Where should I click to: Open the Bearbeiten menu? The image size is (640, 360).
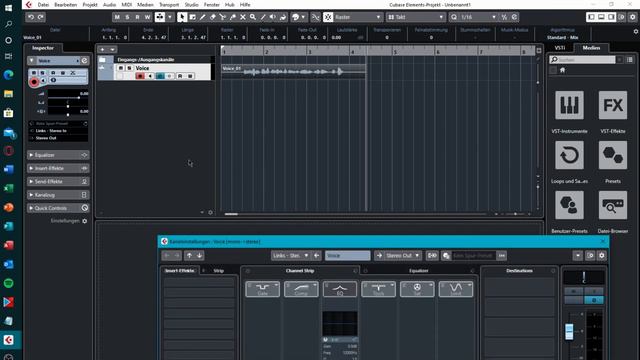(x=66, y=5)
